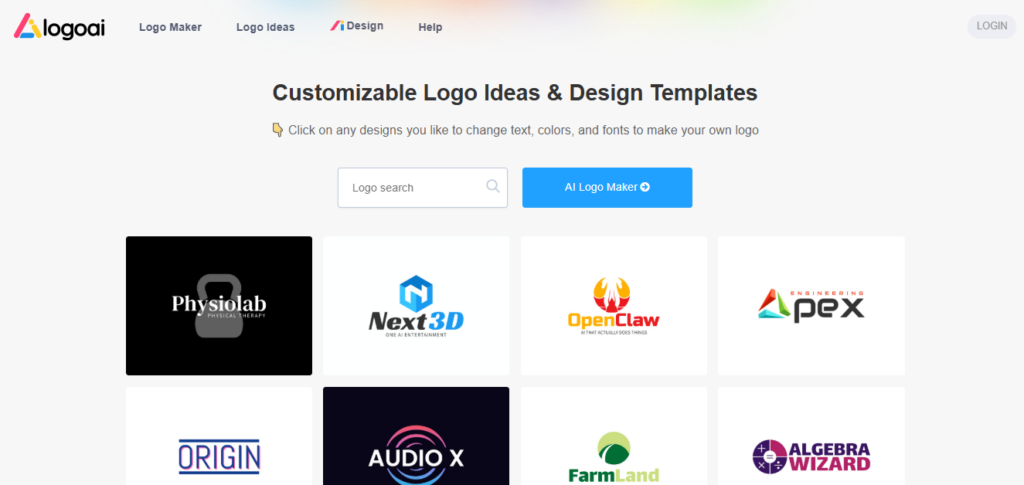Click the magnifier search icon
The image size is (1024, 485).
point(493,187)
